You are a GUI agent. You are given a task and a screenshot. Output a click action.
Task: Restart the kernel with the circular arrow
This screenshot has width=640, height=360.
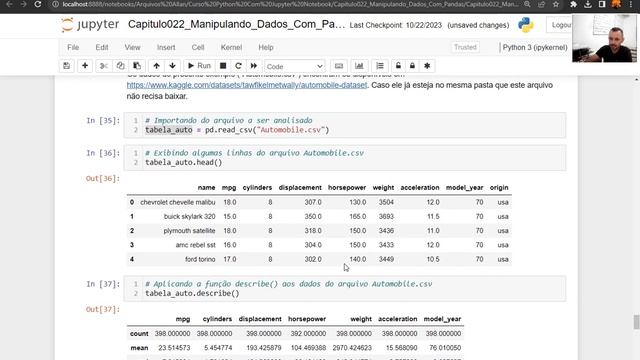[x=238, y=66]
